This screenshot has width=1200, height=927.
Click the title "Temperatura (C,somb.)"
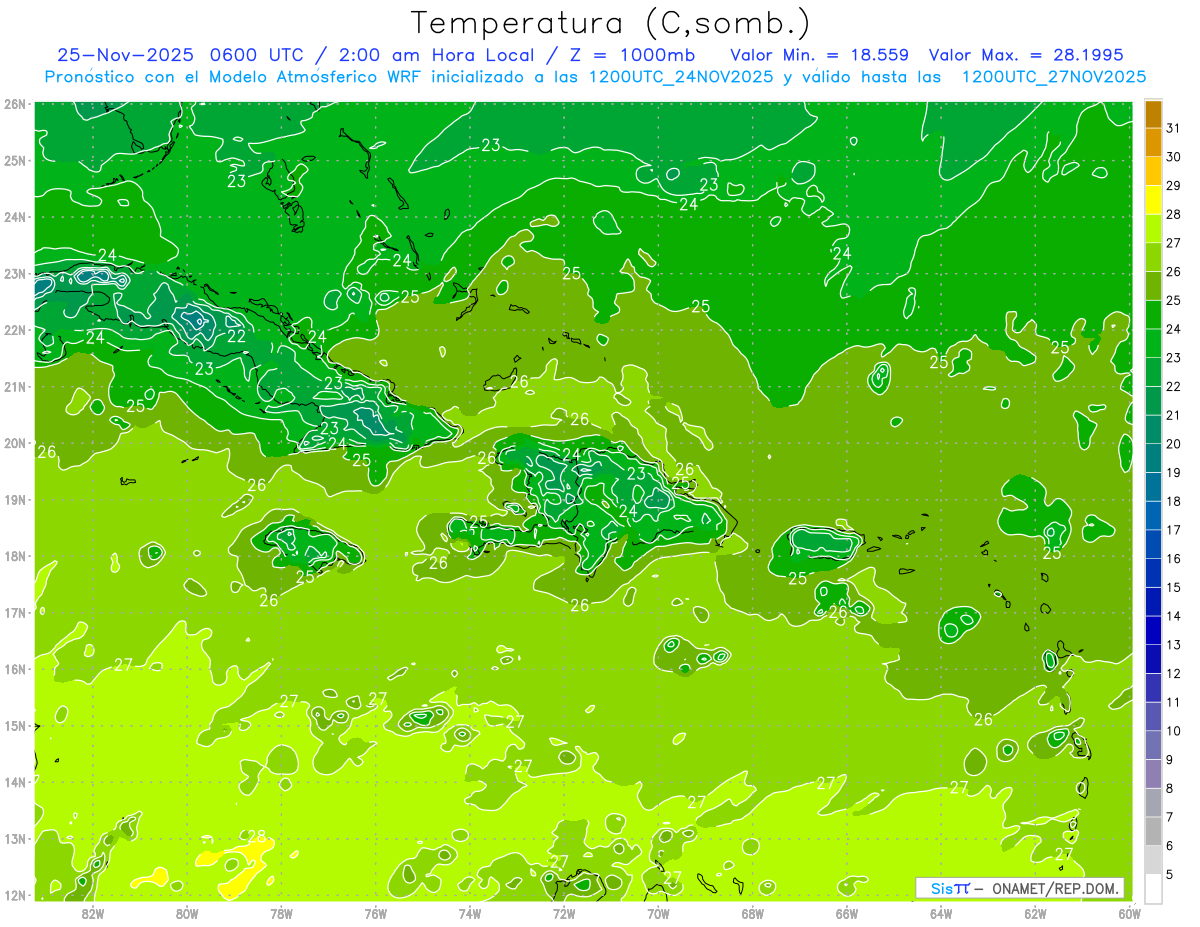tap(611, 23)
